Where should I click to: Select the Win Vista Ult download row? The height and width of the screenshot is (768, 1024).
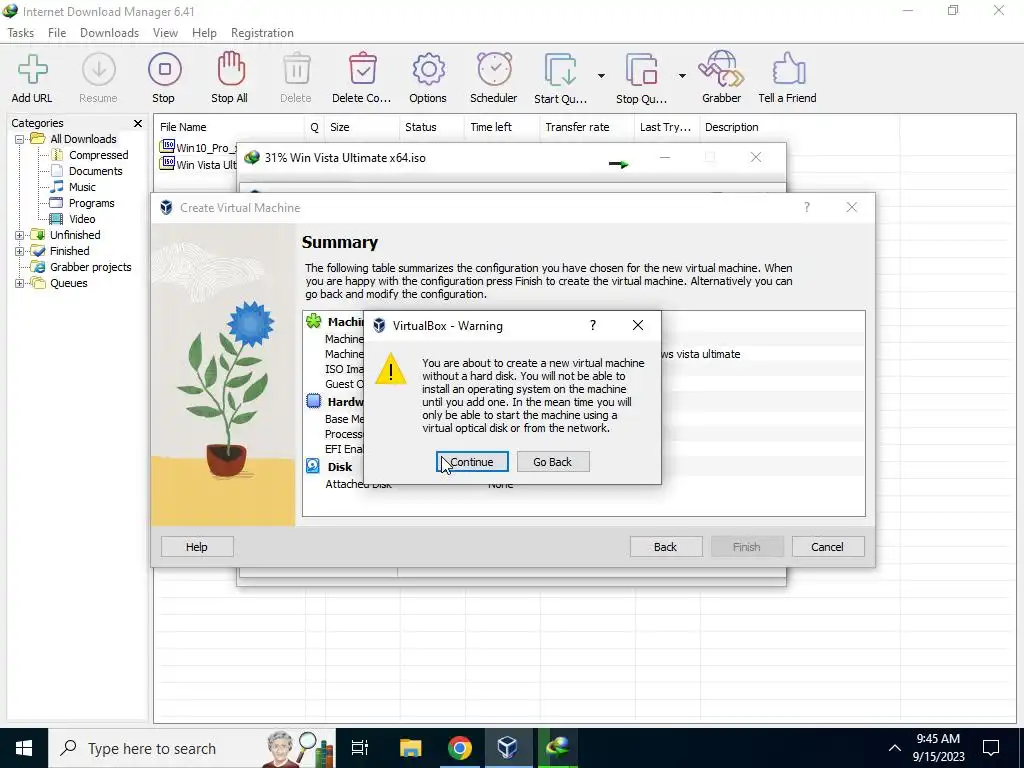[198, 165]
